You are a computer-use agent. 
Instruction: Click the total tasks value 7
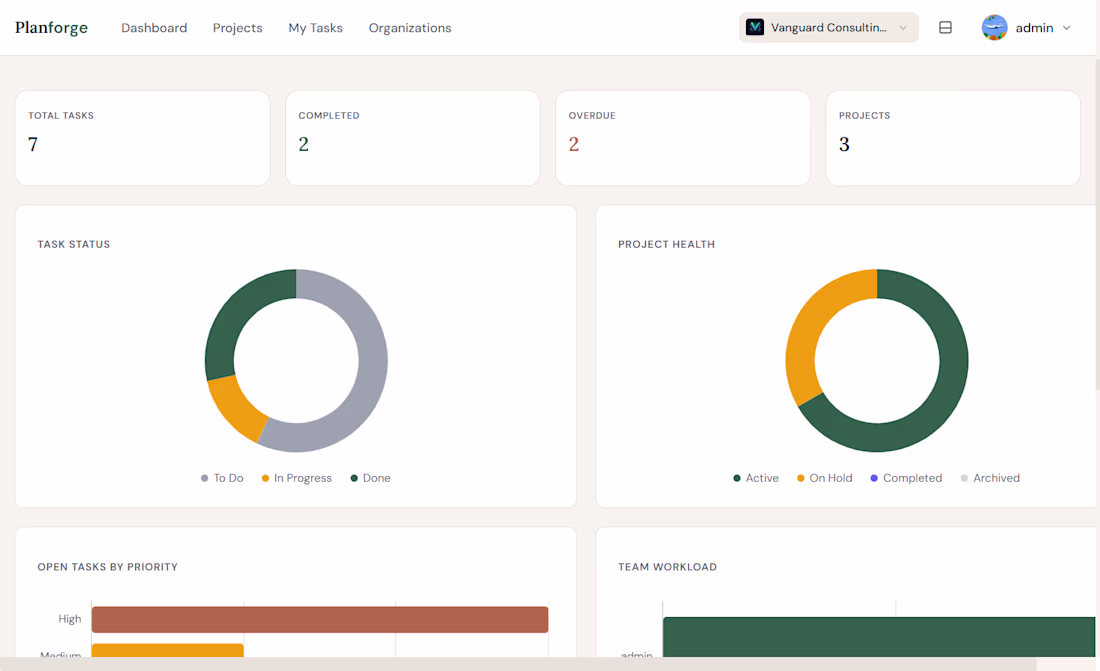pos(33,145)
